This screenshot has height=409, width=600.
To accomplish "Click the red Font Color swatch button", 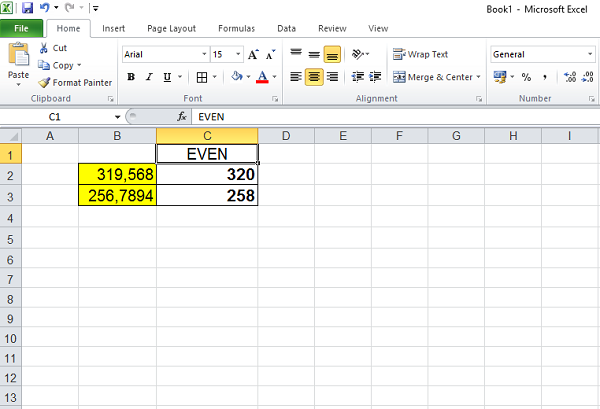I will [x=261, y=77].
